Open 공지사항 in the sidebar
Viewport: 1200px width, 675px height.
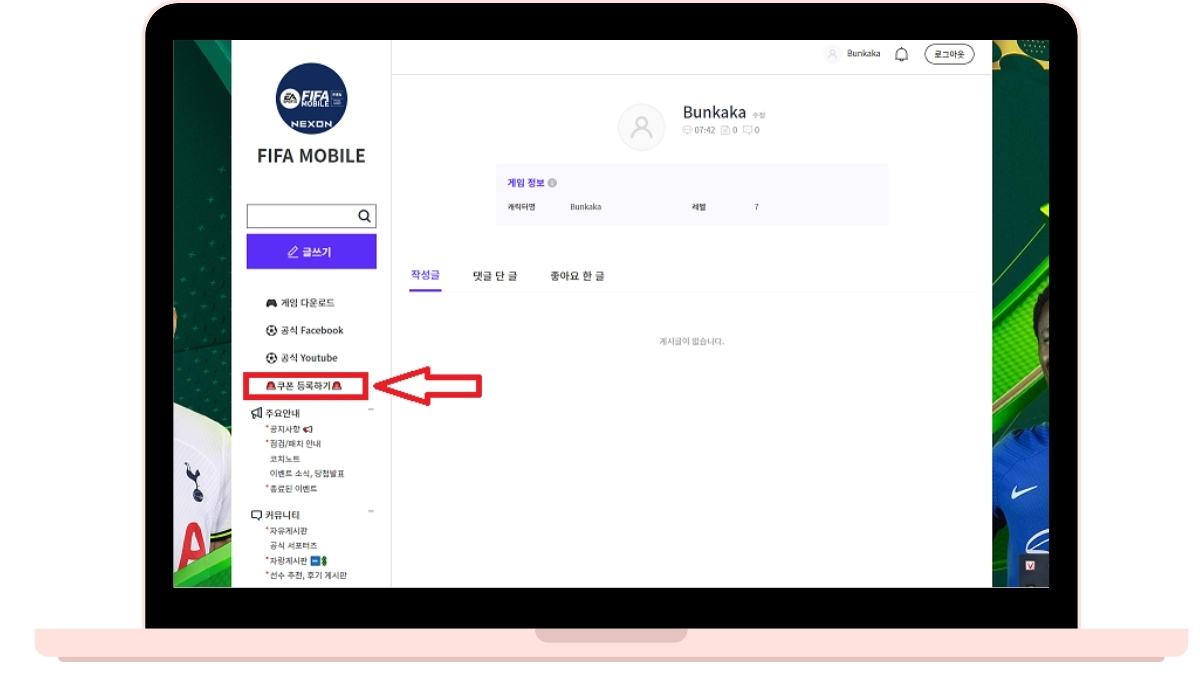click(285, 429)
